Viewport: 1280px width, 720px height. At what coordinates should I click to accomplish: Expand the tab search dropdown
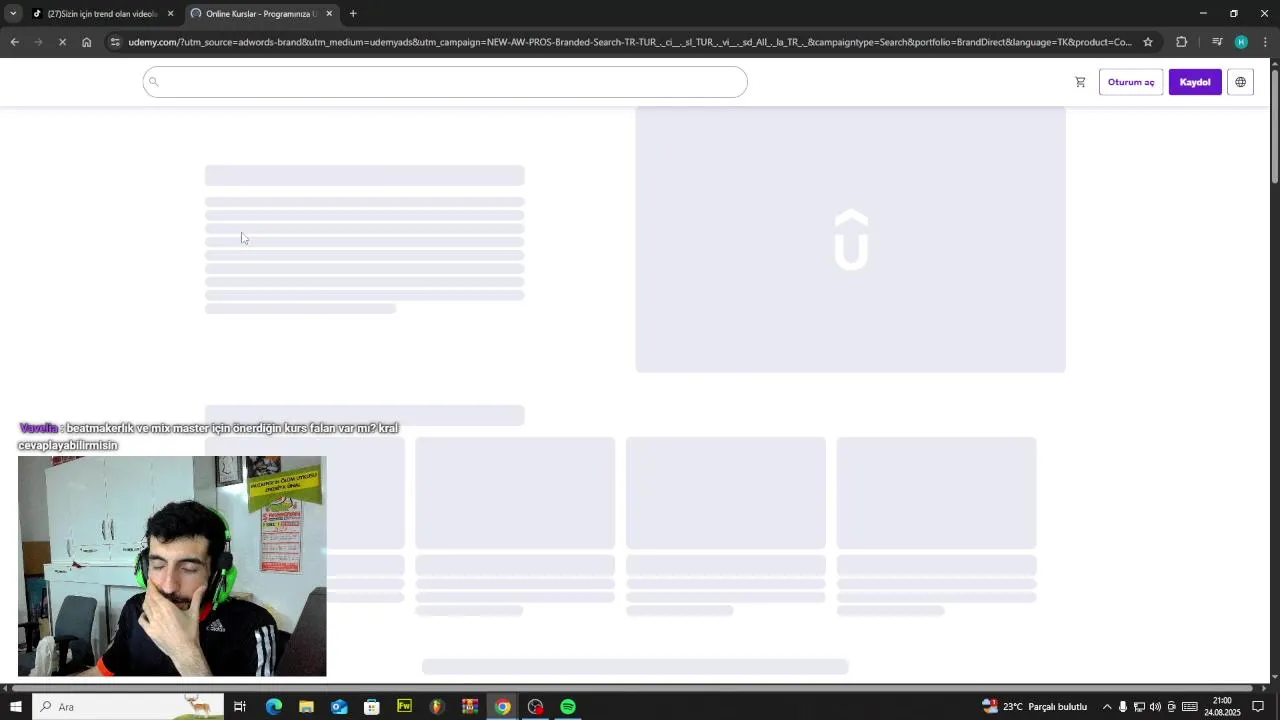click(13, 14)
